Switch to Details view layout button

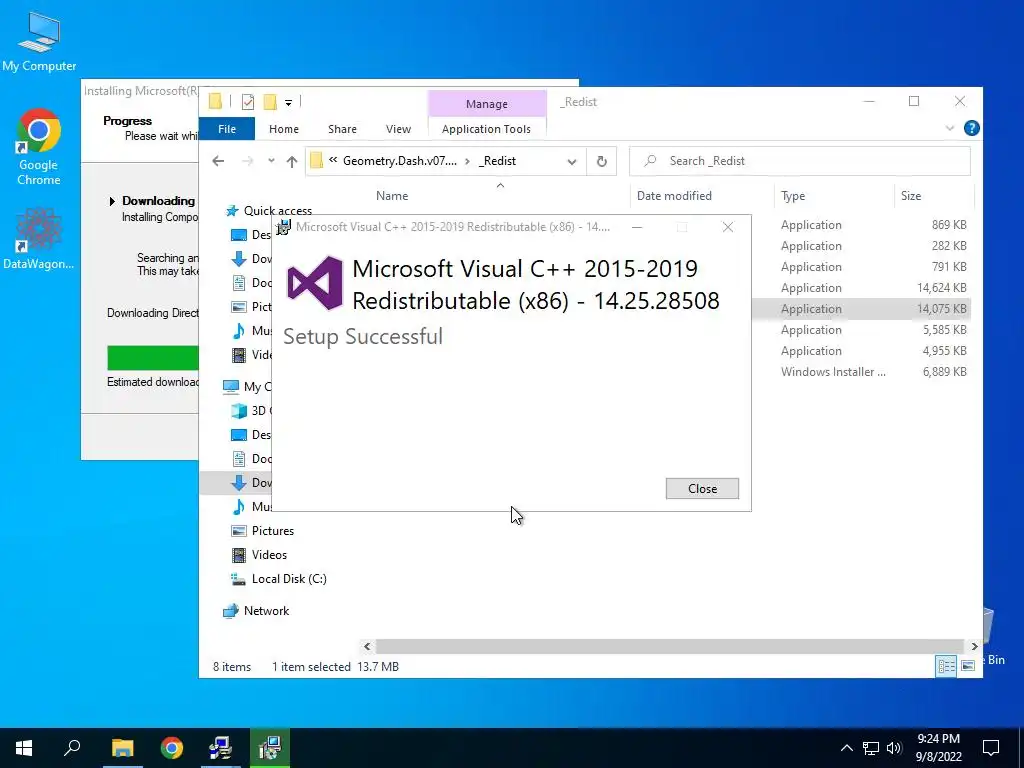tap(946, 666)
